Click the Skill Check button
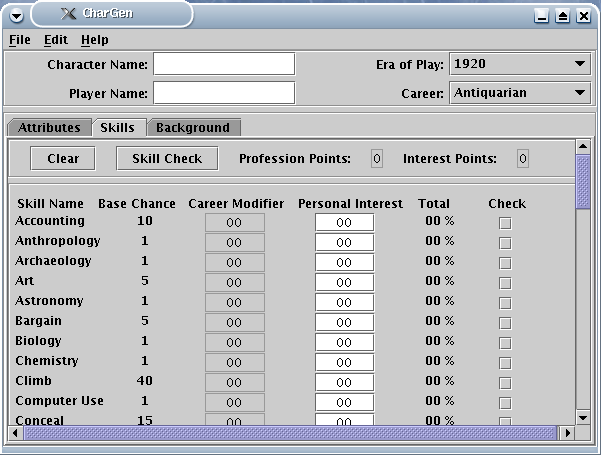The height and width of the screenshot is (455, 601). [167, 158]
